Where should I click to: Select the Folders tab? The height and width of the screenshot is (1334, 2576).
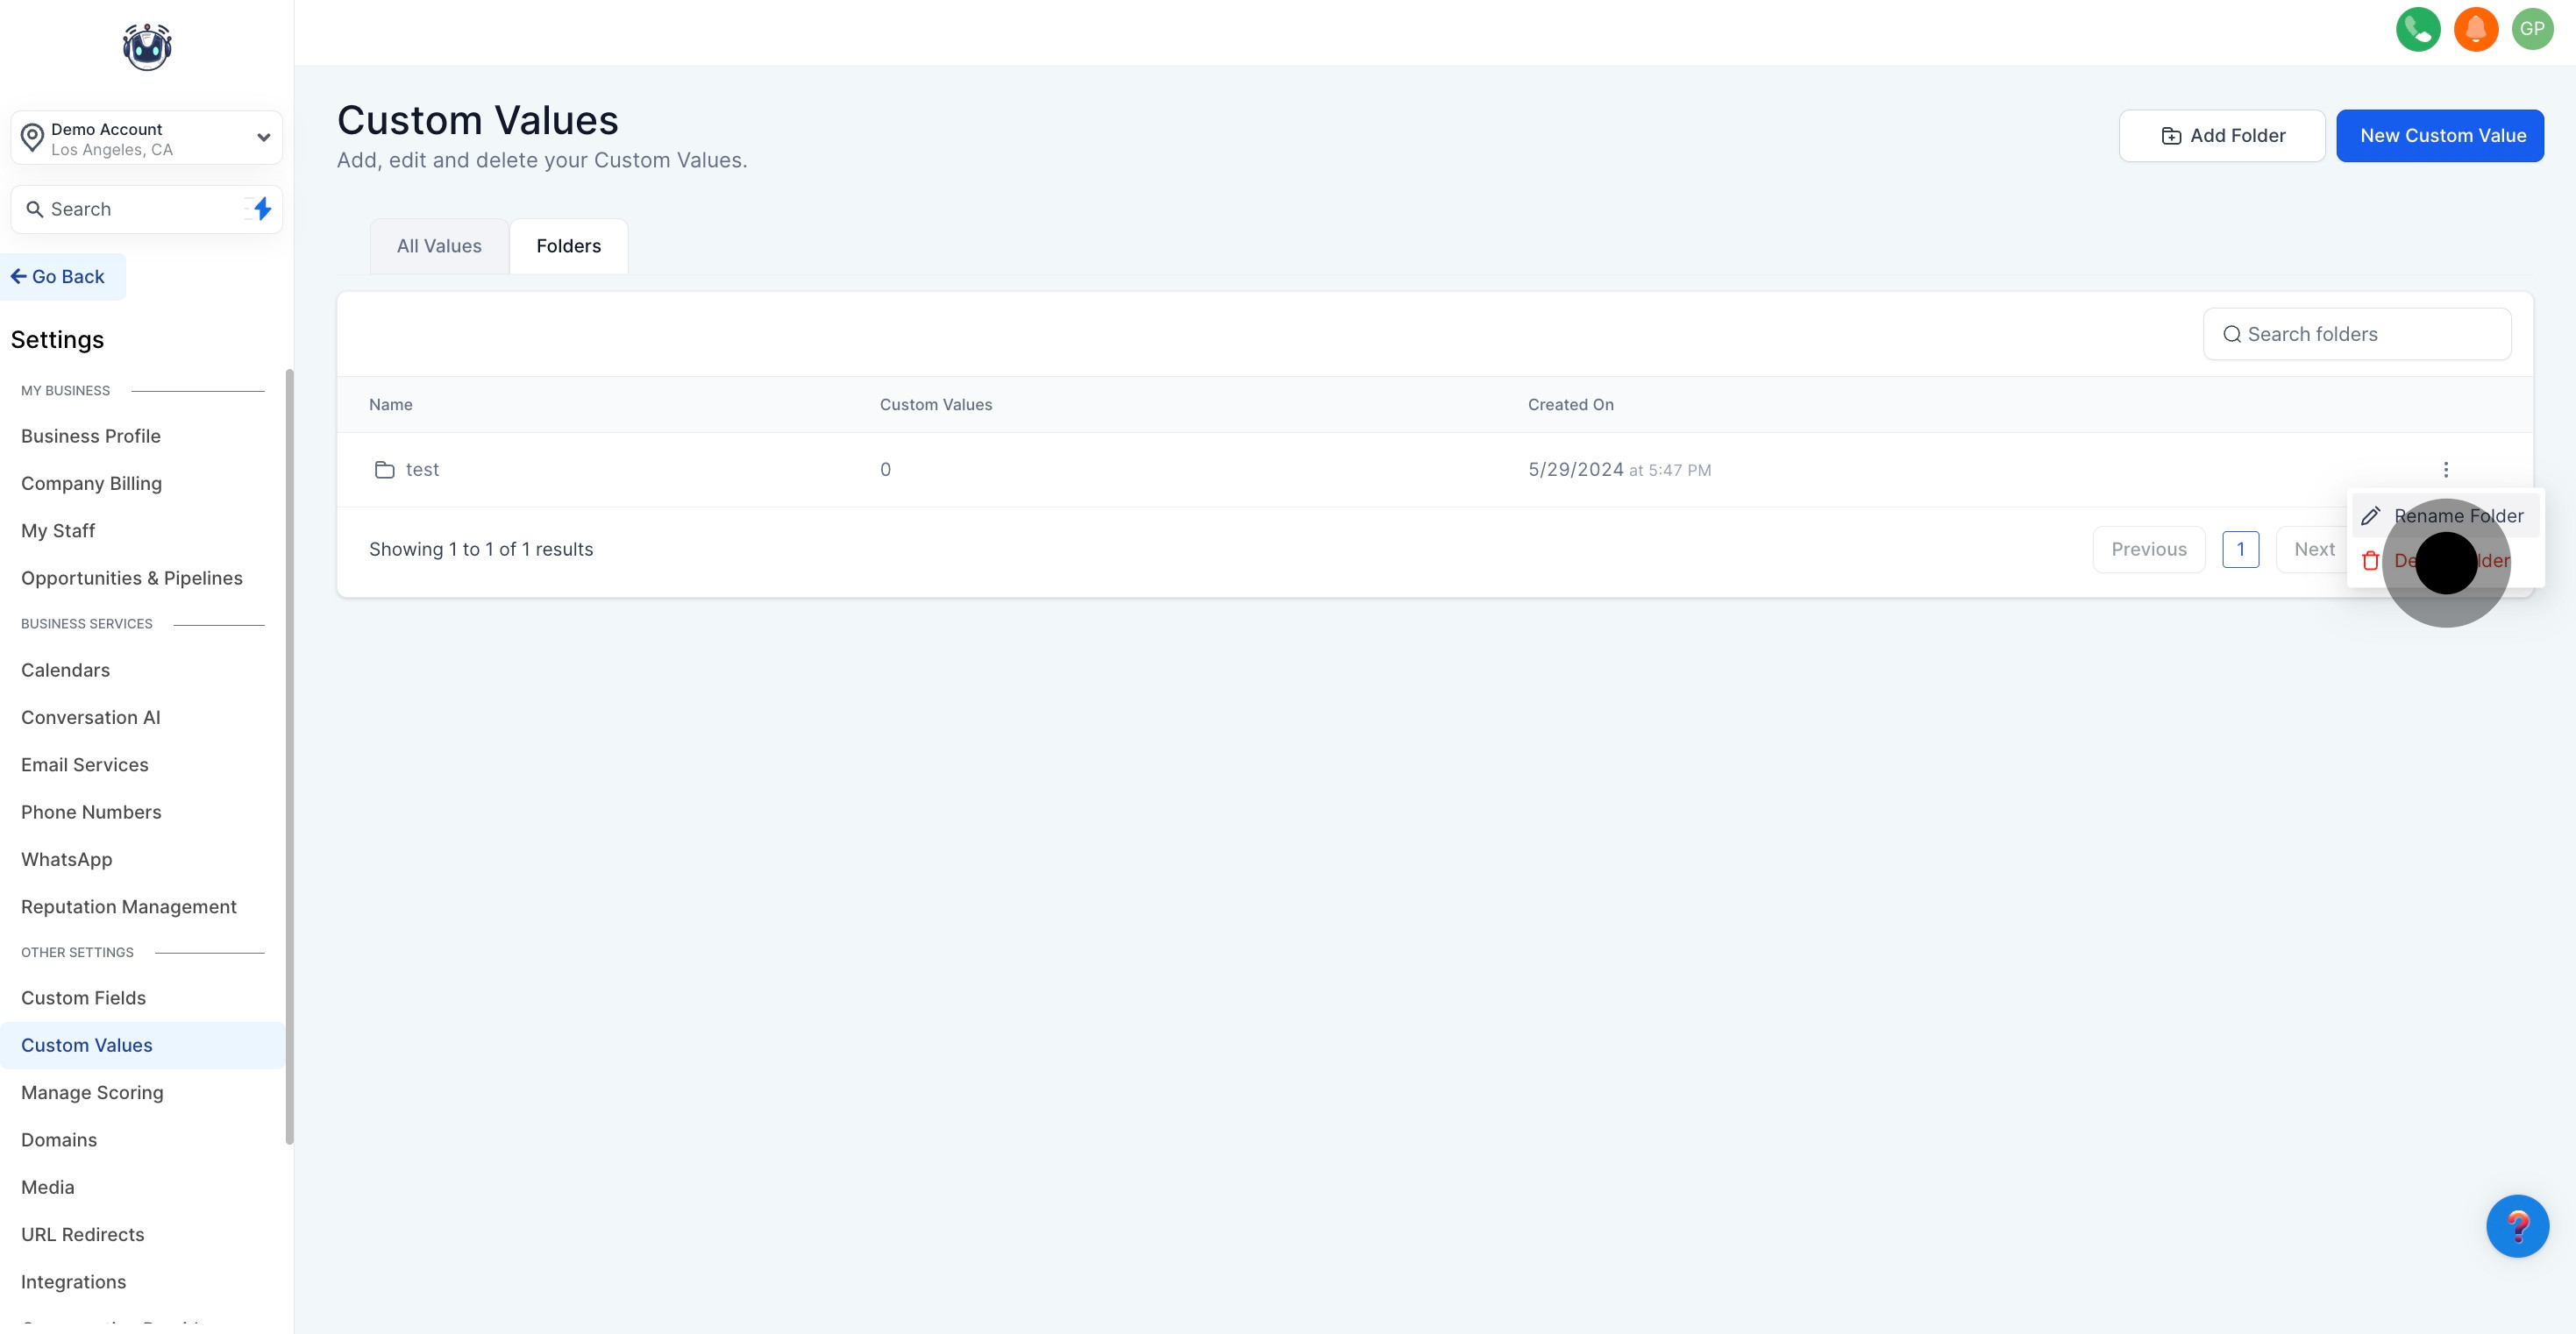(x=568, y=246)
